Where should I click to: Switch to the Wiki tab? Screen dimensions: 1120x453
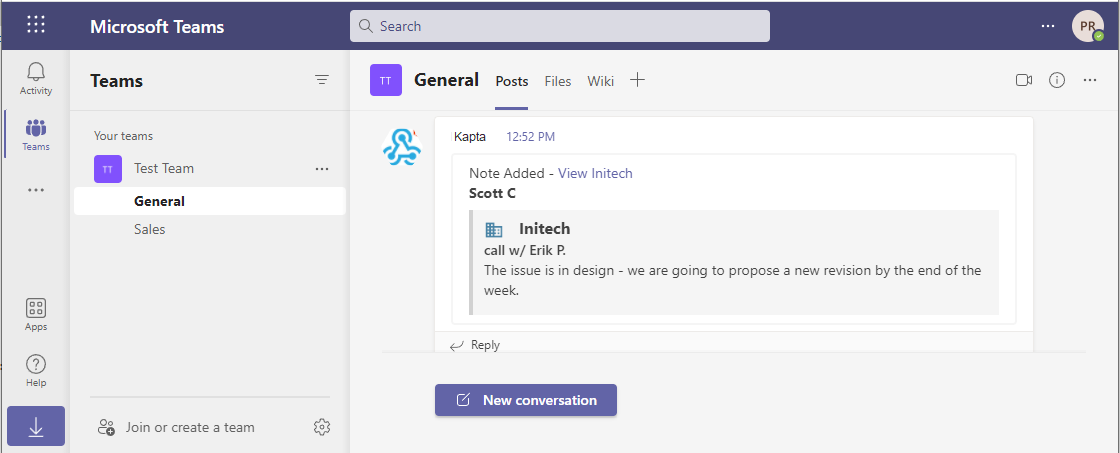point(601,81)
